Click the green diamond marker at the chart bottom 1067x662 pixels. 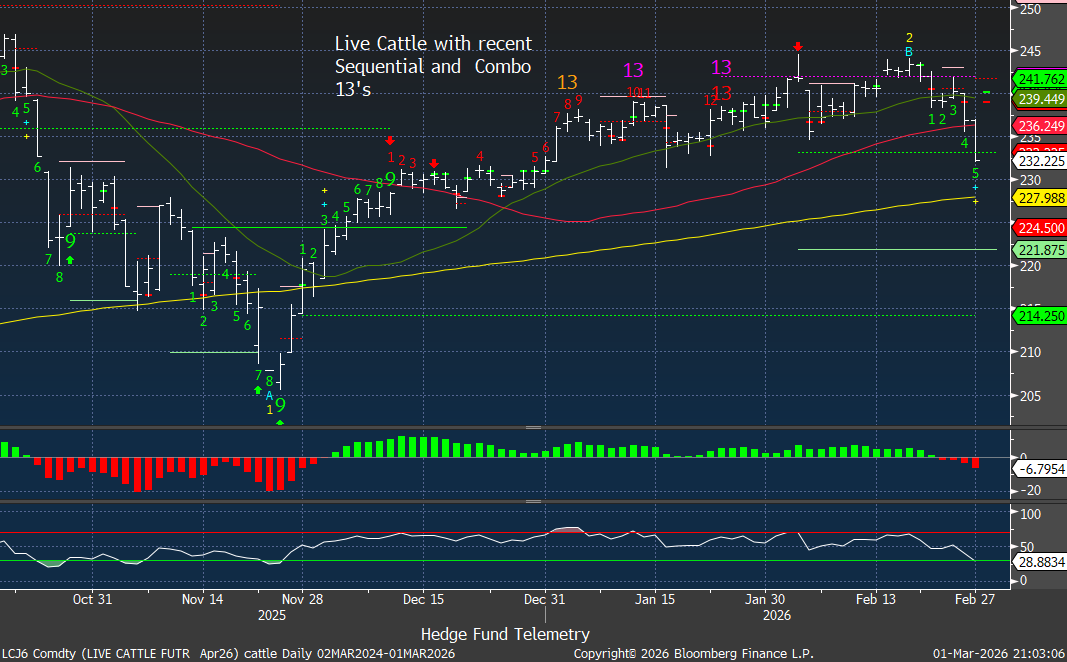pyautogui.click(x=280, y=423)
